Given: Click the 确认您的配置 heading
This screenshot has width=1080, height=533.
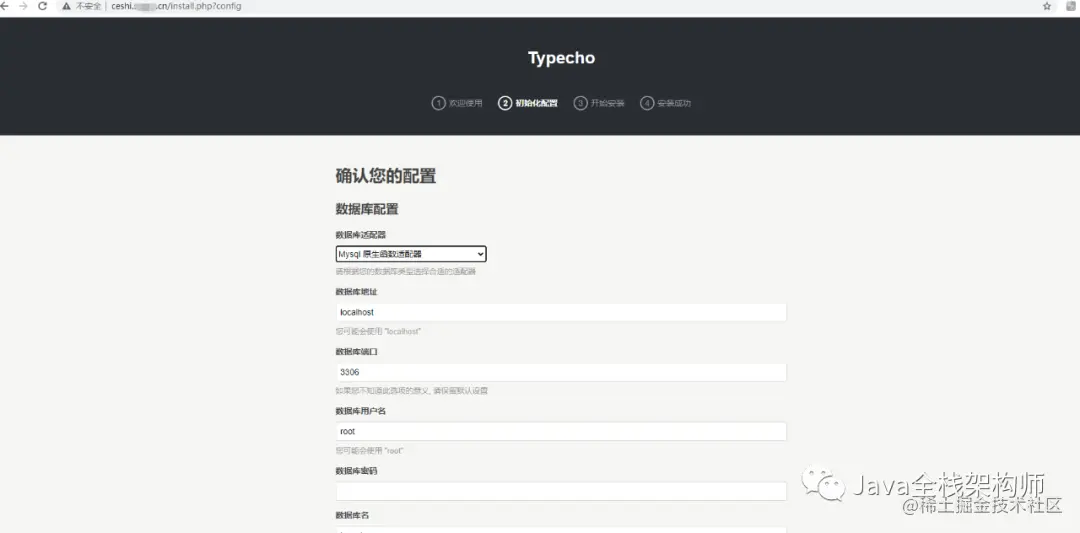Looking at the screenshot, I should (x=386, y=176).
